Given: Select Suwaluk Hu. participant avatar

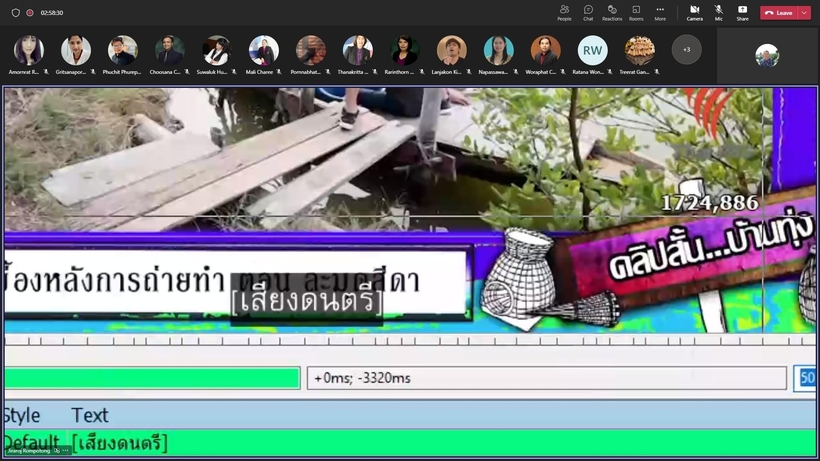Looking at the screenshot, I should point(217,50).
